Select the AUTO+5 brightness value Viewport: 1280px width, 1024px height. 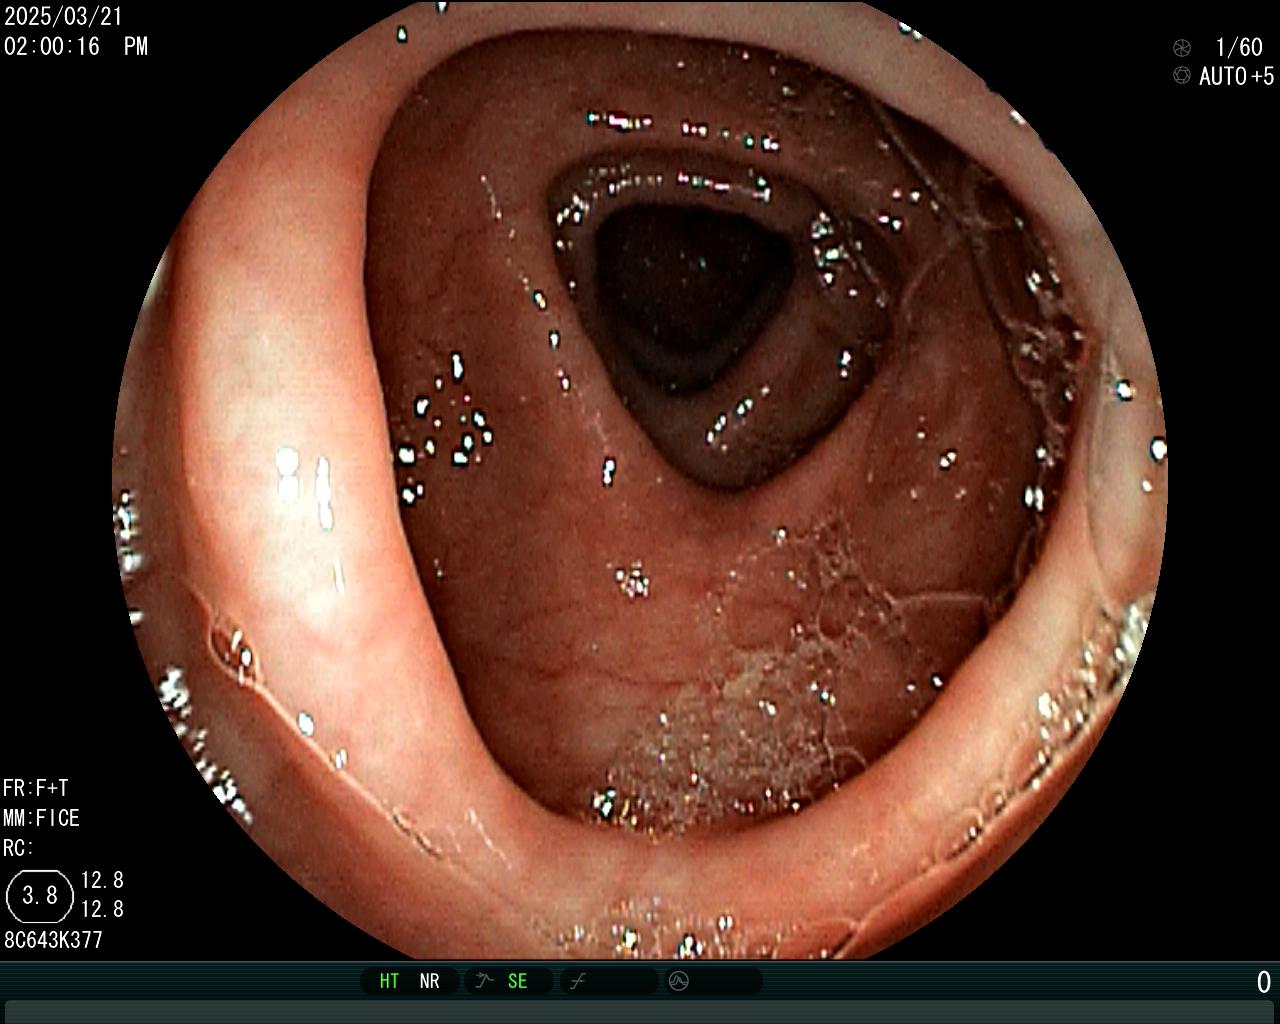[1236, 76]
